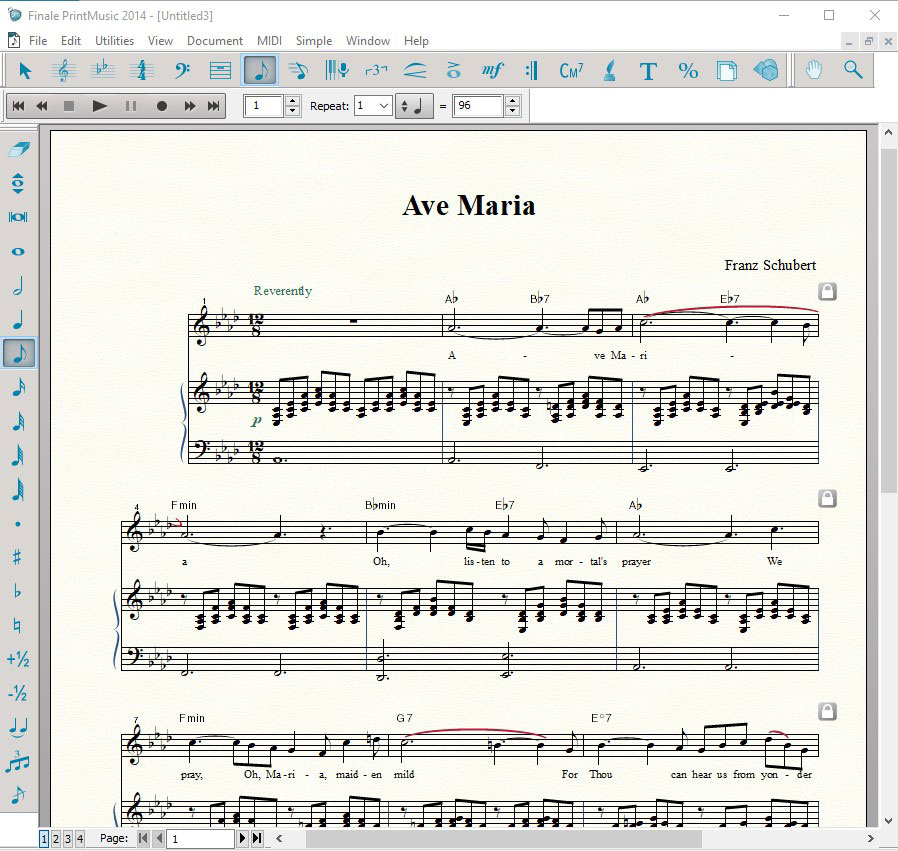Open the MIDI menu
The height and width of the screenshot is (851, 898).
[x=269, y=41]
